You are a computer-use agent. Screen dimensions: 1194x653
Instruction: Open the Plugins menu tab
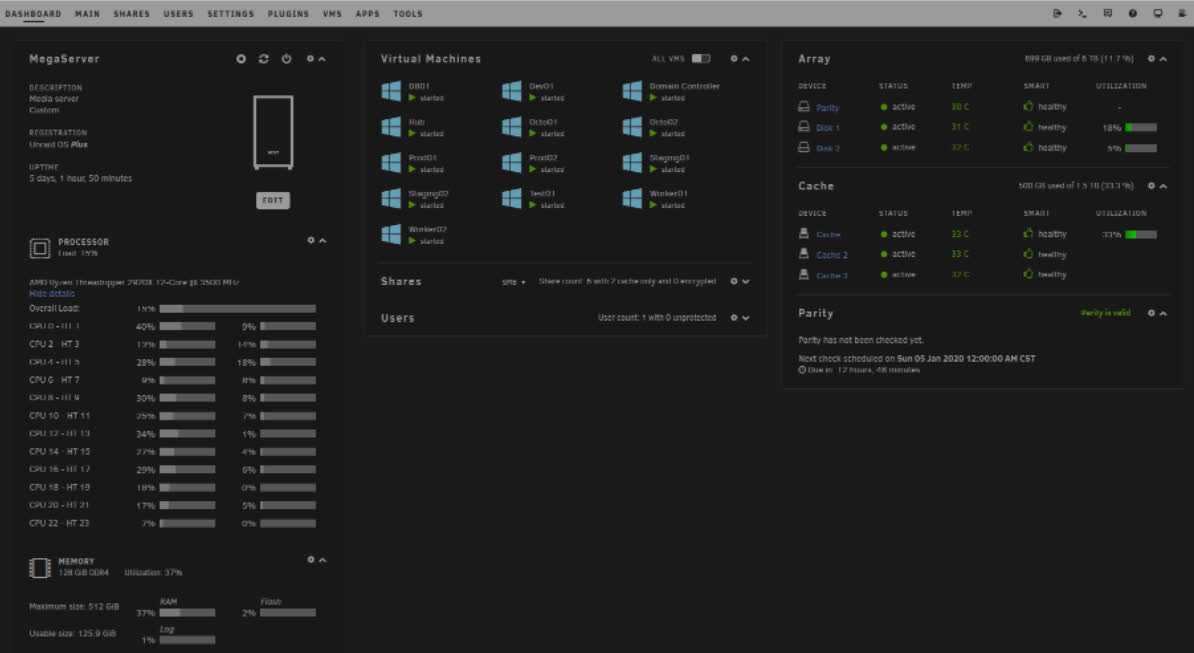(x=288, y=14)
